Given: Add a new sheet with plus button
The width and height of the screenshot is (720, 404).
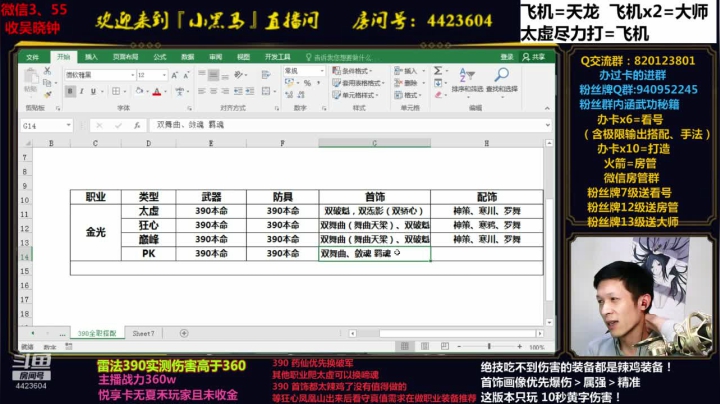Looking at the screenshot, I should click(x=184, y=333).
